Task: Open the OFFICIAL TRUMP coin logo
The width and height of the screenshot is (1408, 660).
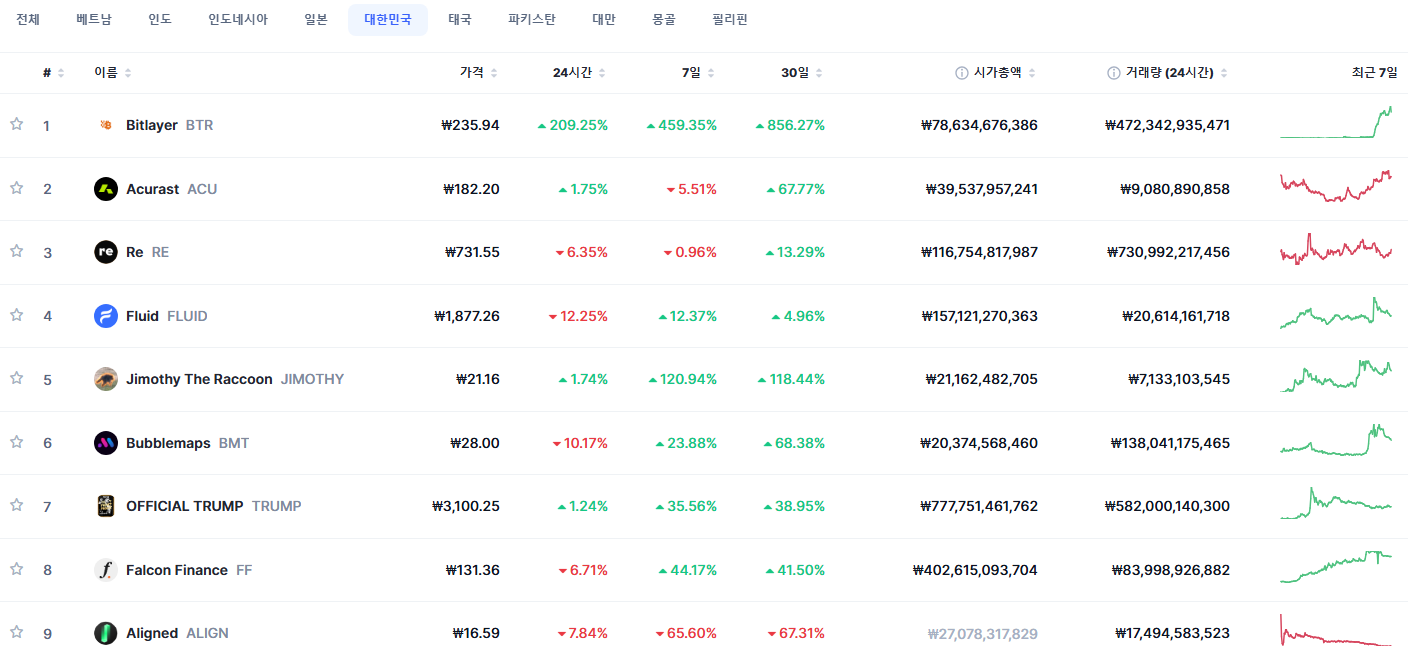Action: point(106,506)
